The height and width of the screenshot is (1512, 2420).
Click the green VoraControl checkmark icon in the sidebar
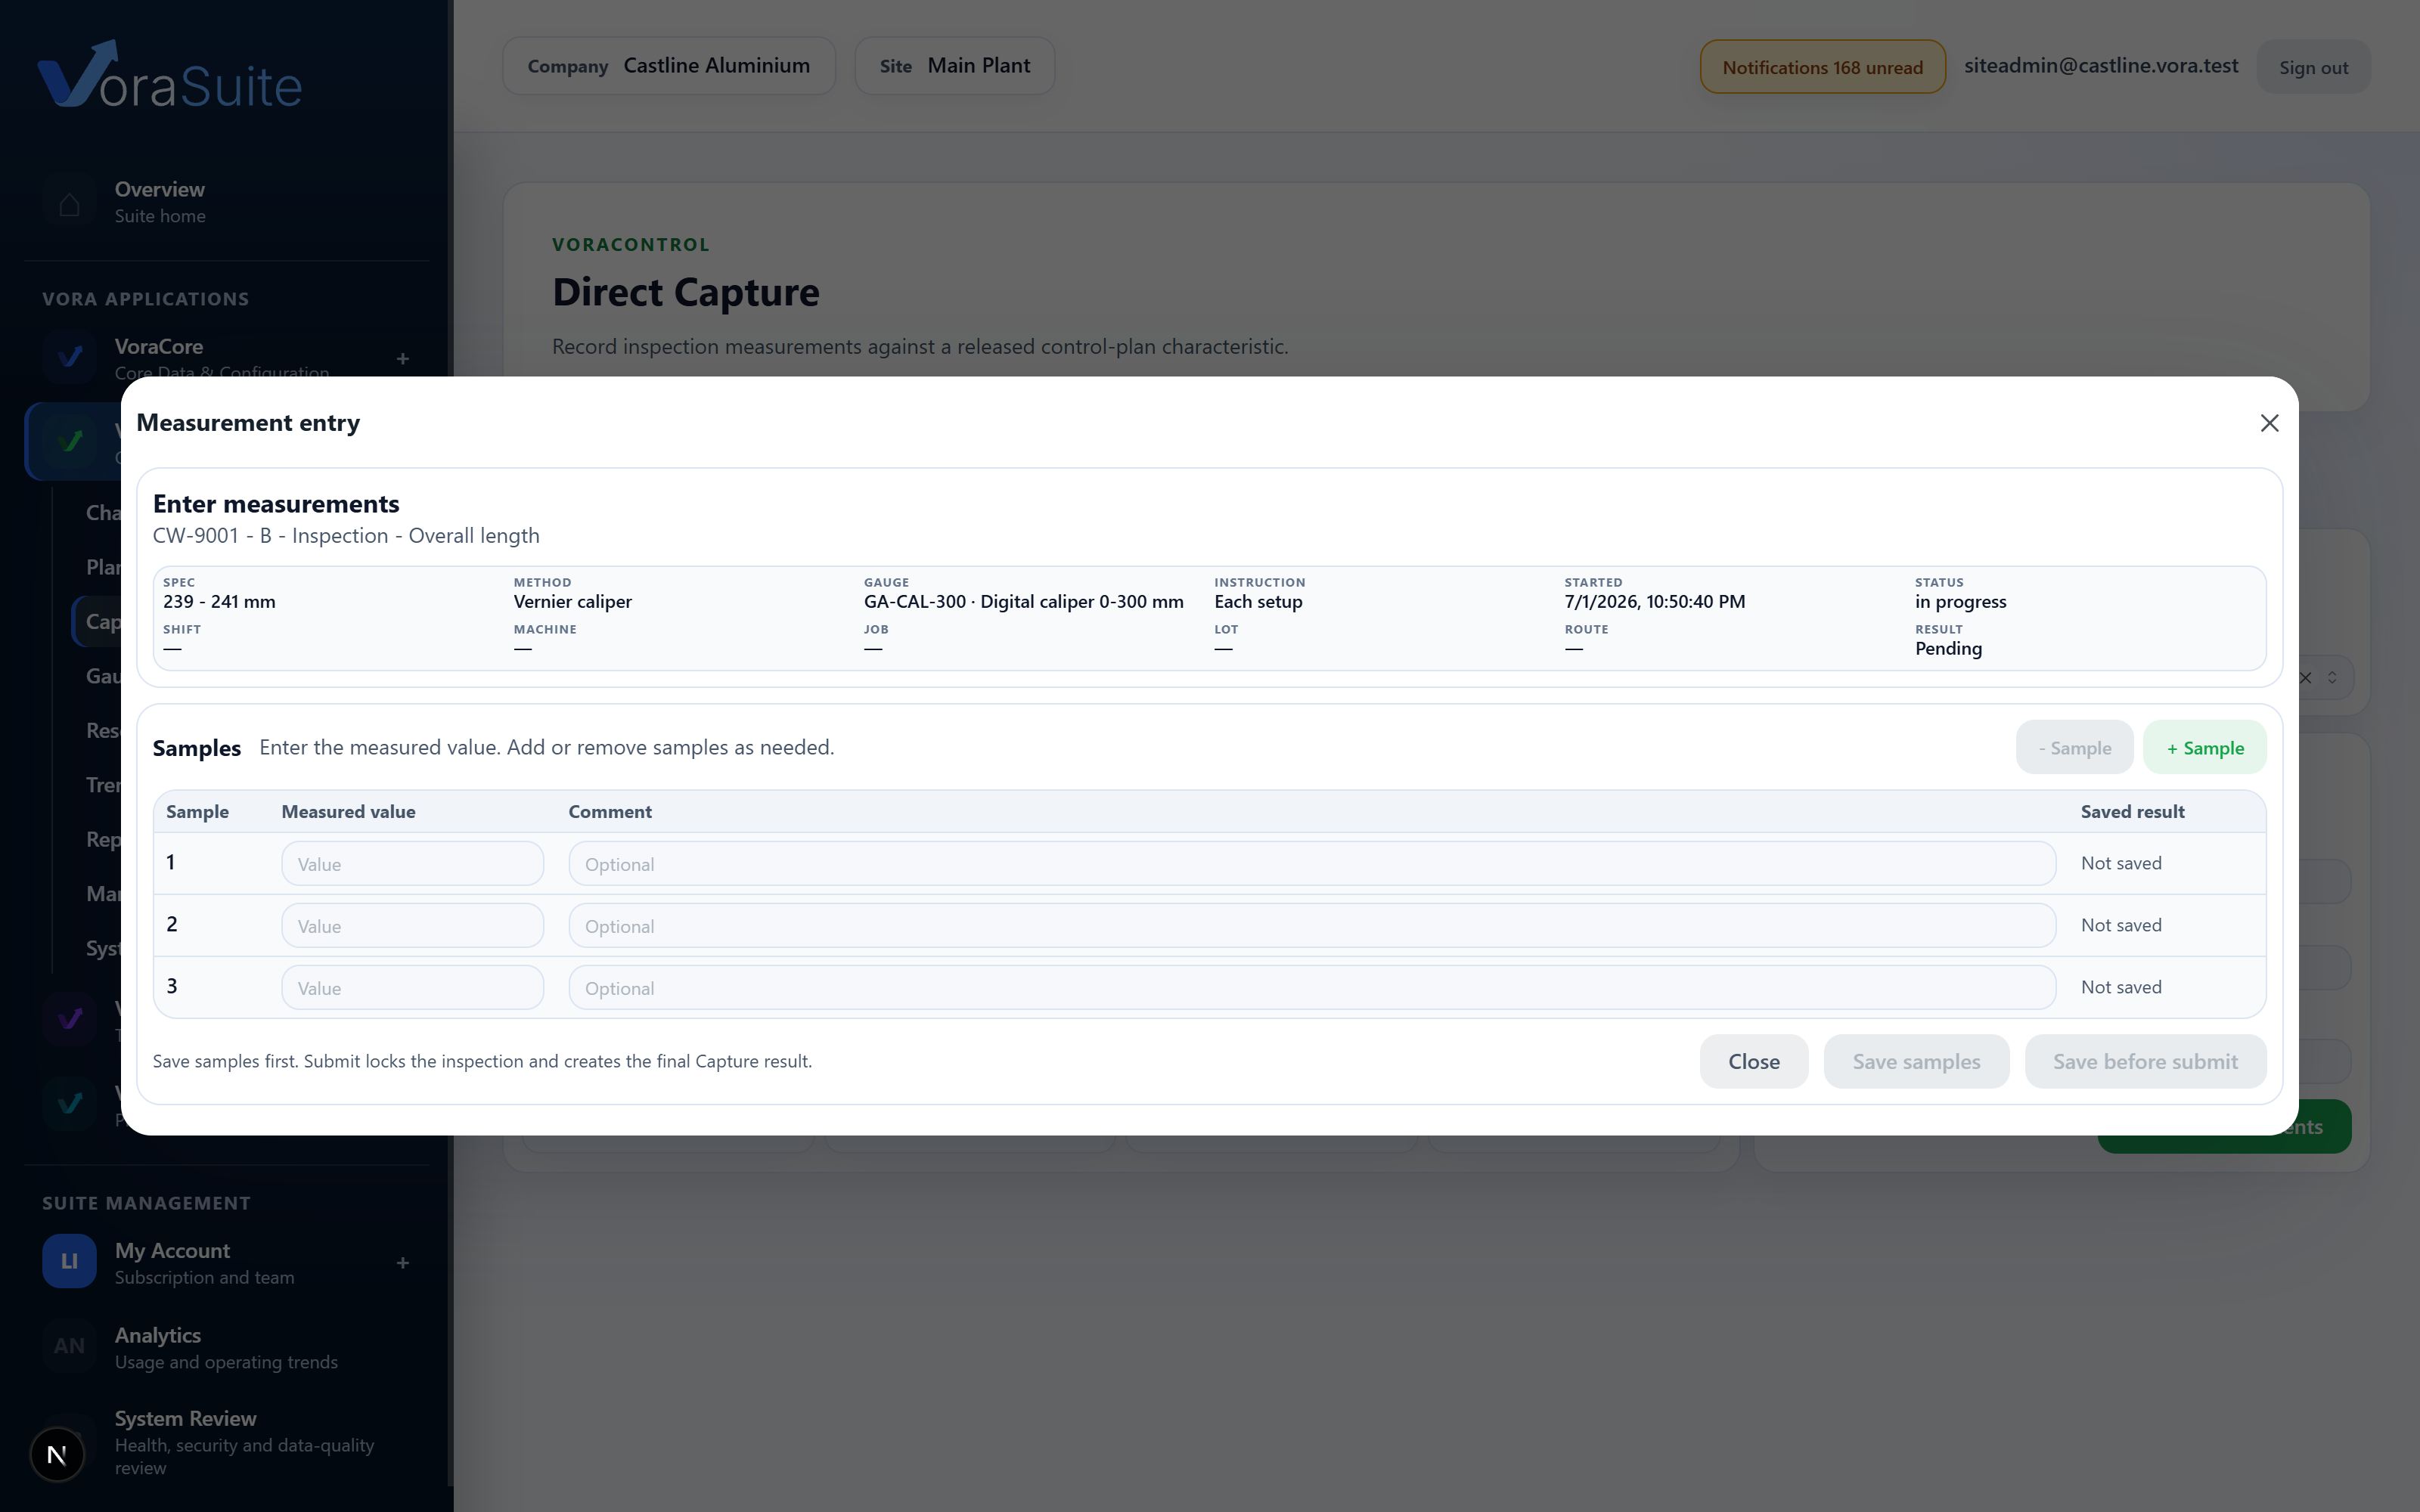click(x=69, y=441)
